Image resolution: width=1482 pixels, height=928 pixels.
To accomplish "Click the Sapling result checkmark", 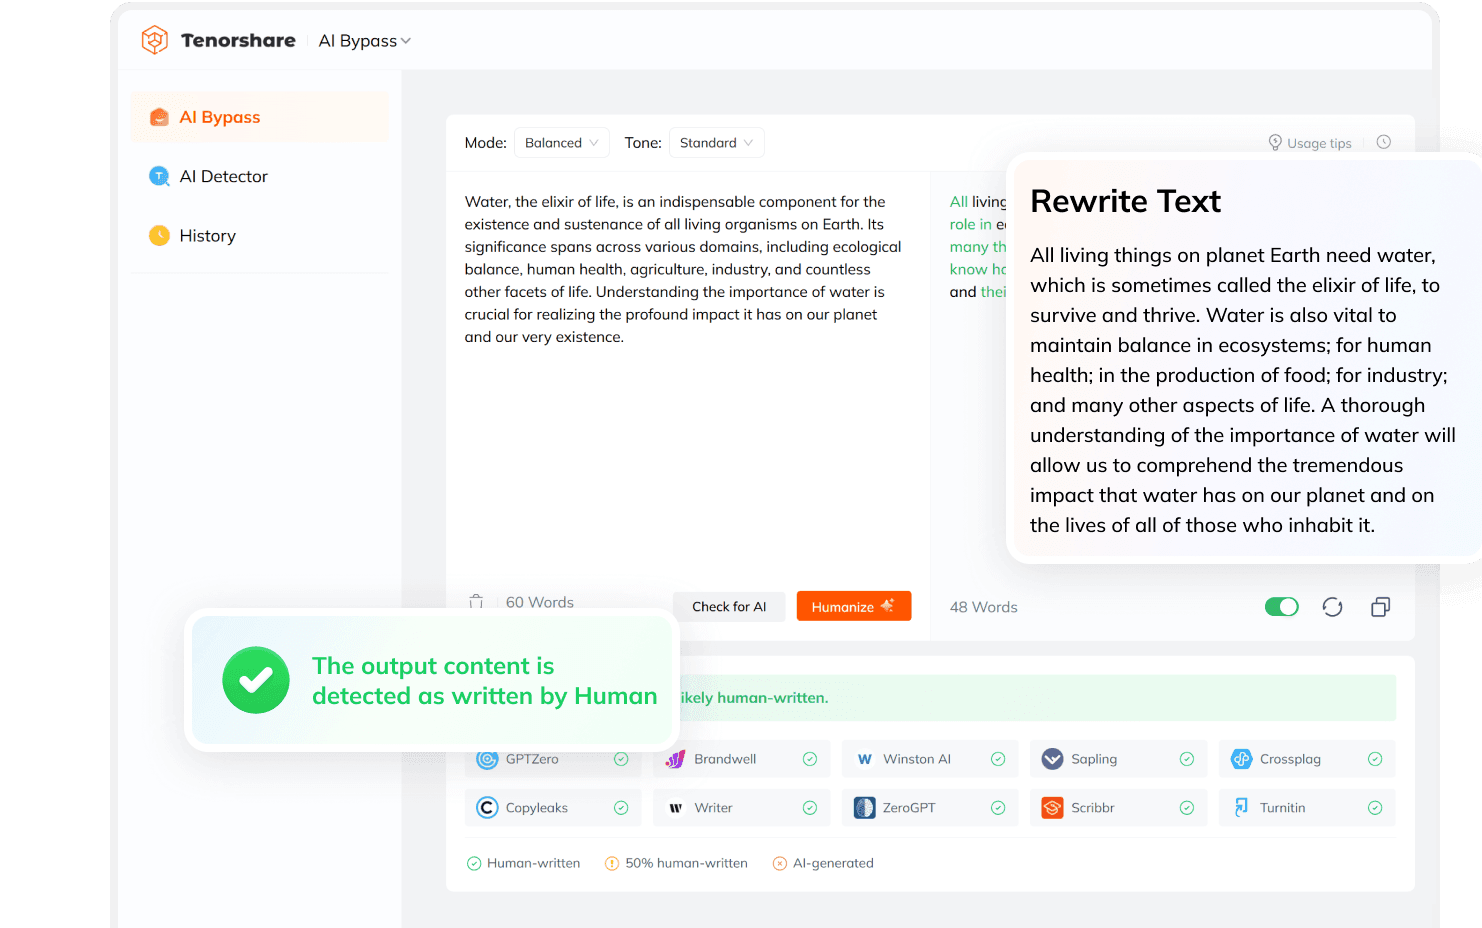I will 1187,759.
